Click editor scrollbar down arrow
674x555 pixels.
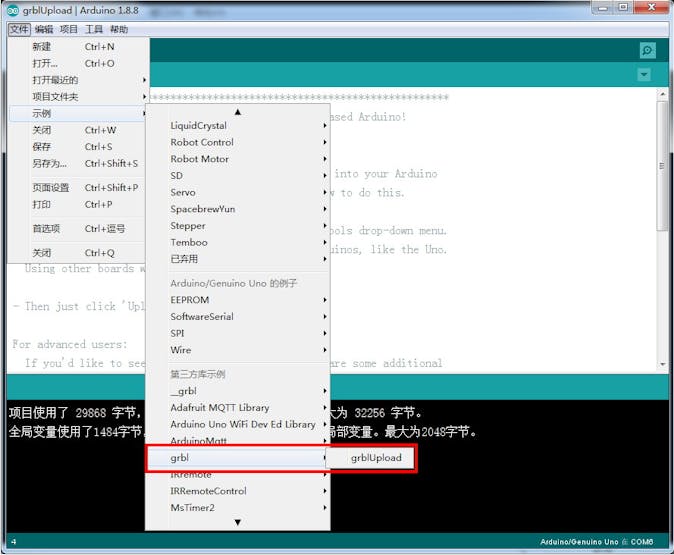click(662, 364)
